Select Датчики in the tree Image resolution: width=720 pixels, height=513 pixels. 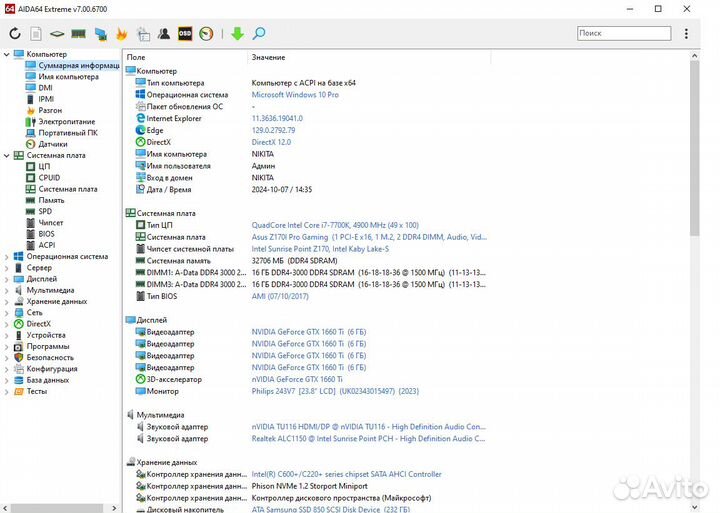pos(53,144)
